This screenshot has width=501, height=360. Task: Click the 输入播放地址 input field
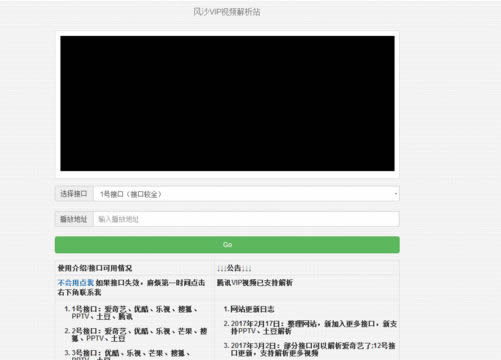(x=246, y=219)
